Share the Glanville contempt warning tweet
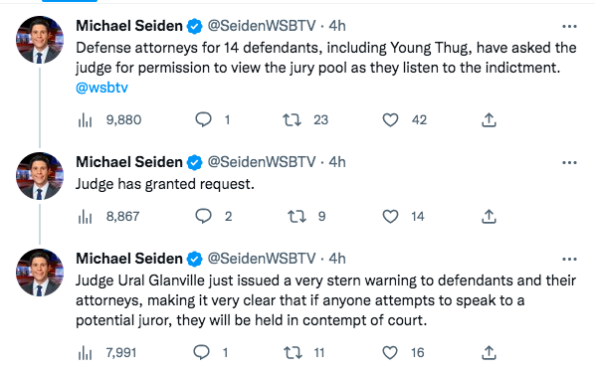The height and width of the screenshot is (374, 595). [x=489, y=353]
